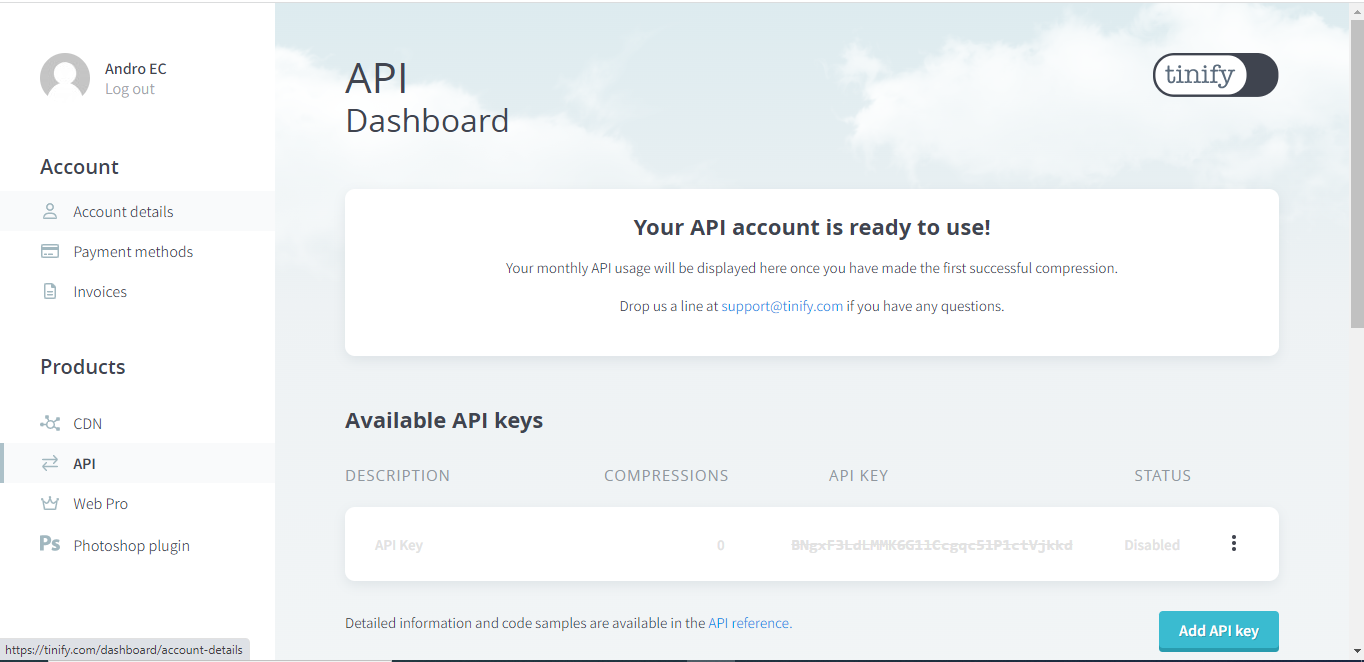Select the CDN network icon
This screenshot has height=662, width=1364.
(x=49, y=423)
